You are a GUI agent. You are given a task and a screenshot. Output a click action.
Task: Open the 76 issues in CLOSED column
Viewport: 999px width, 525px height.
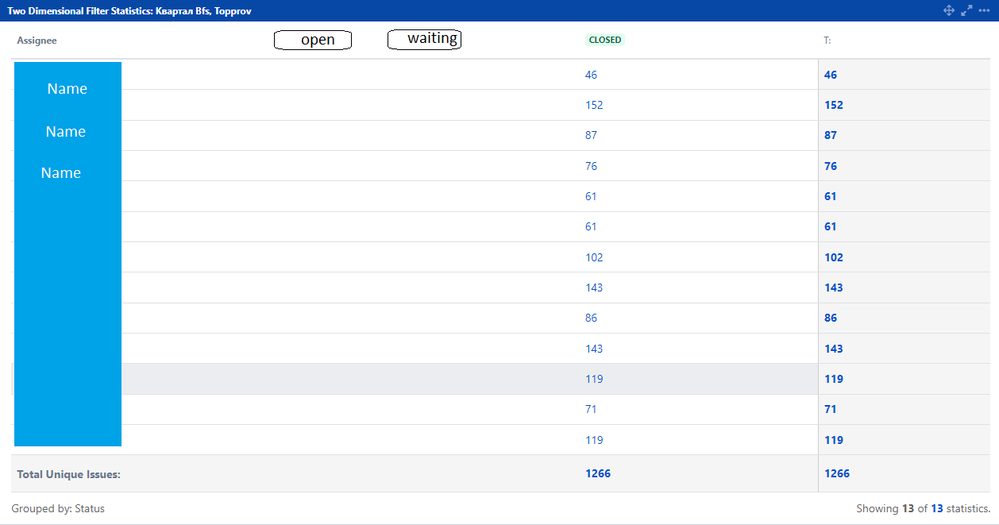[x=591, y=166]
